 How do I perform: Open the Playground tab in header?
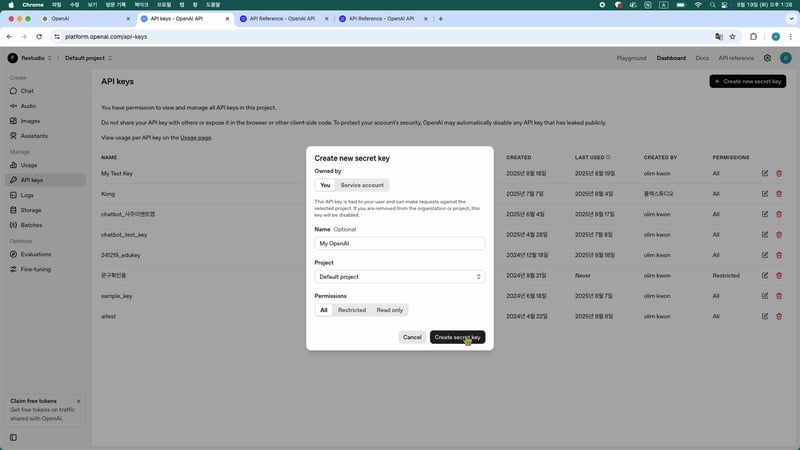click(x=631, y=58)
